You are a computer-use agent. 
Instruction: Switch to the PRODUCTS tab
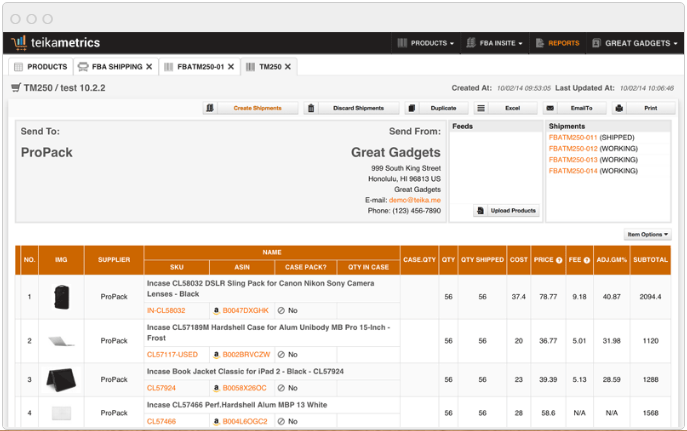click(x=41, y=67)
